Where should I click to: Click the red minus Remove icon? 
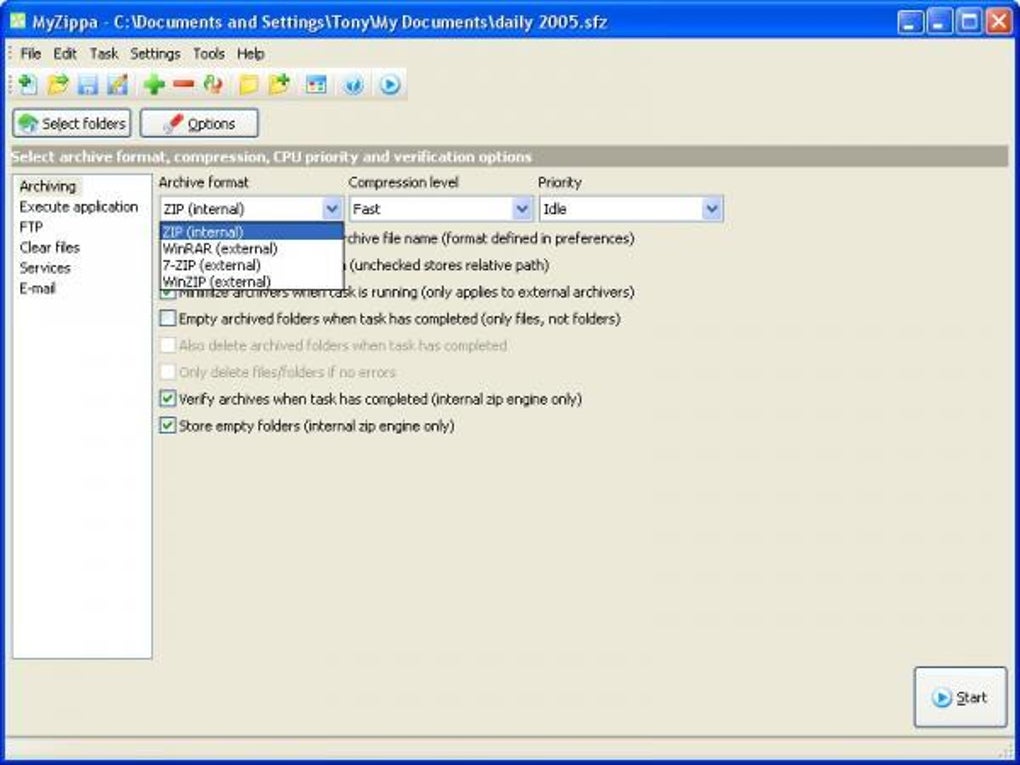pos(183,84)
